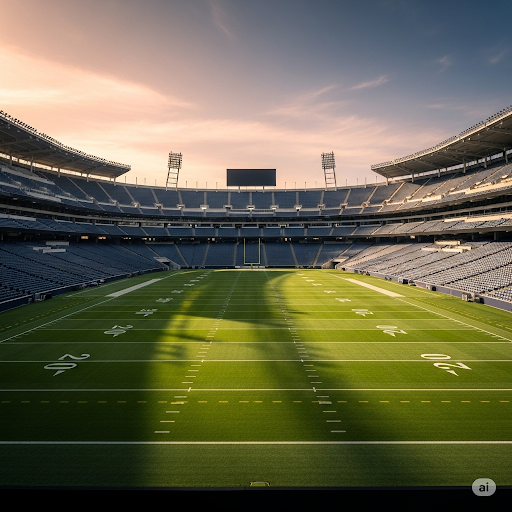Click the ai badge icon
The width and height of the screenshot is (512, 512).
pos(484,488)
